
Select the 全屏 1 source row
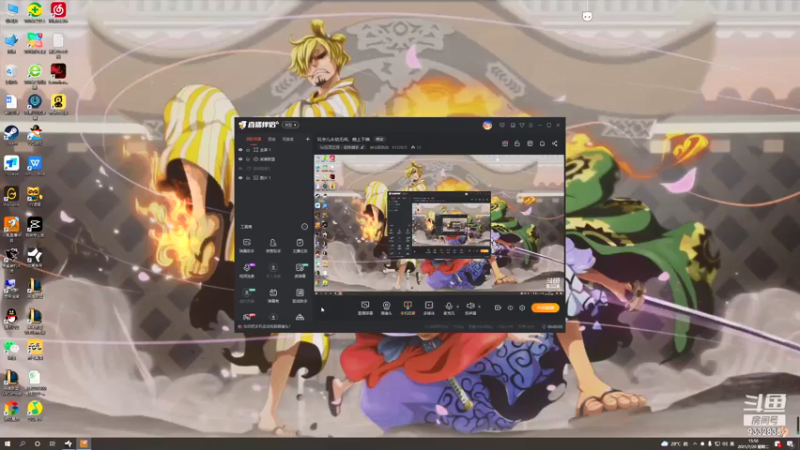pyautogui.click(x=273, y=150)
